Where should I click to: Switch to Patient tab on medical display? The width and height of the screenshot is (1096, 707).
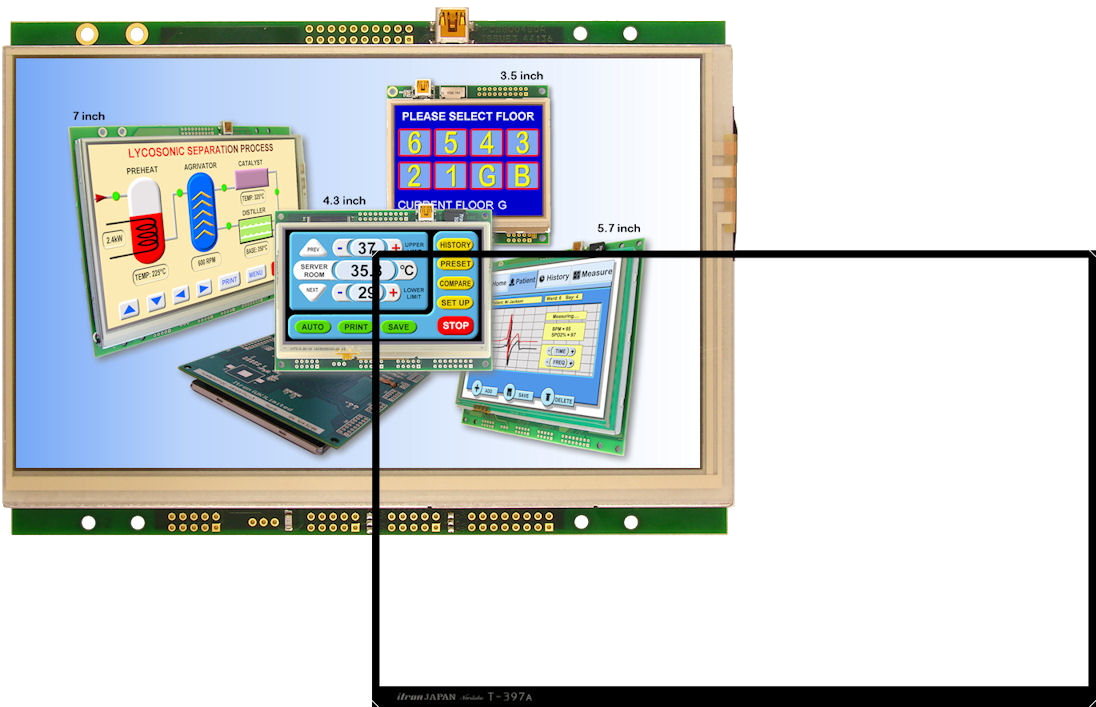coord(521,280)
